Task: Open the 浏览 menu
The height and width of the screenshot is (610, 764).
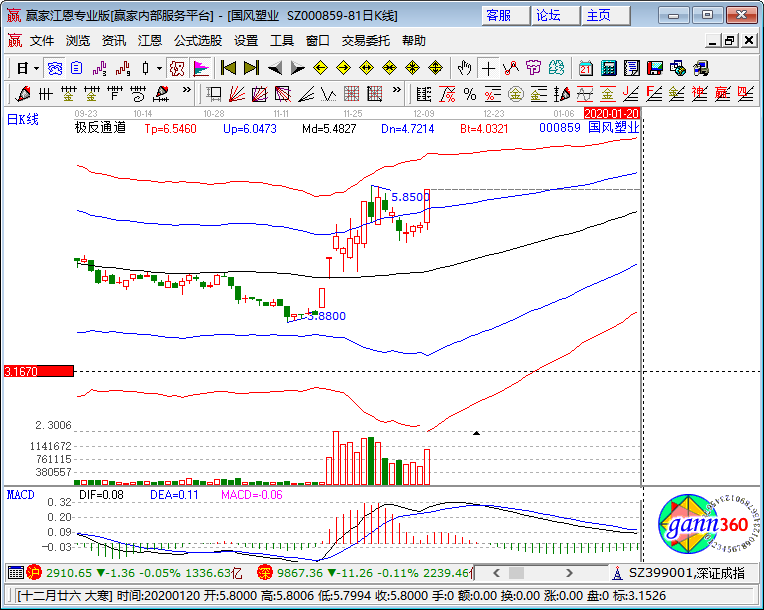Action: (78, 41)
